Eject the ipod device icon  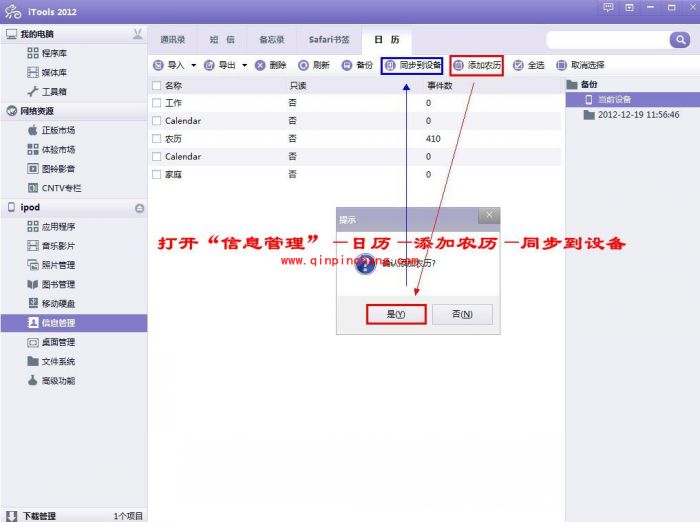point(140,208)
